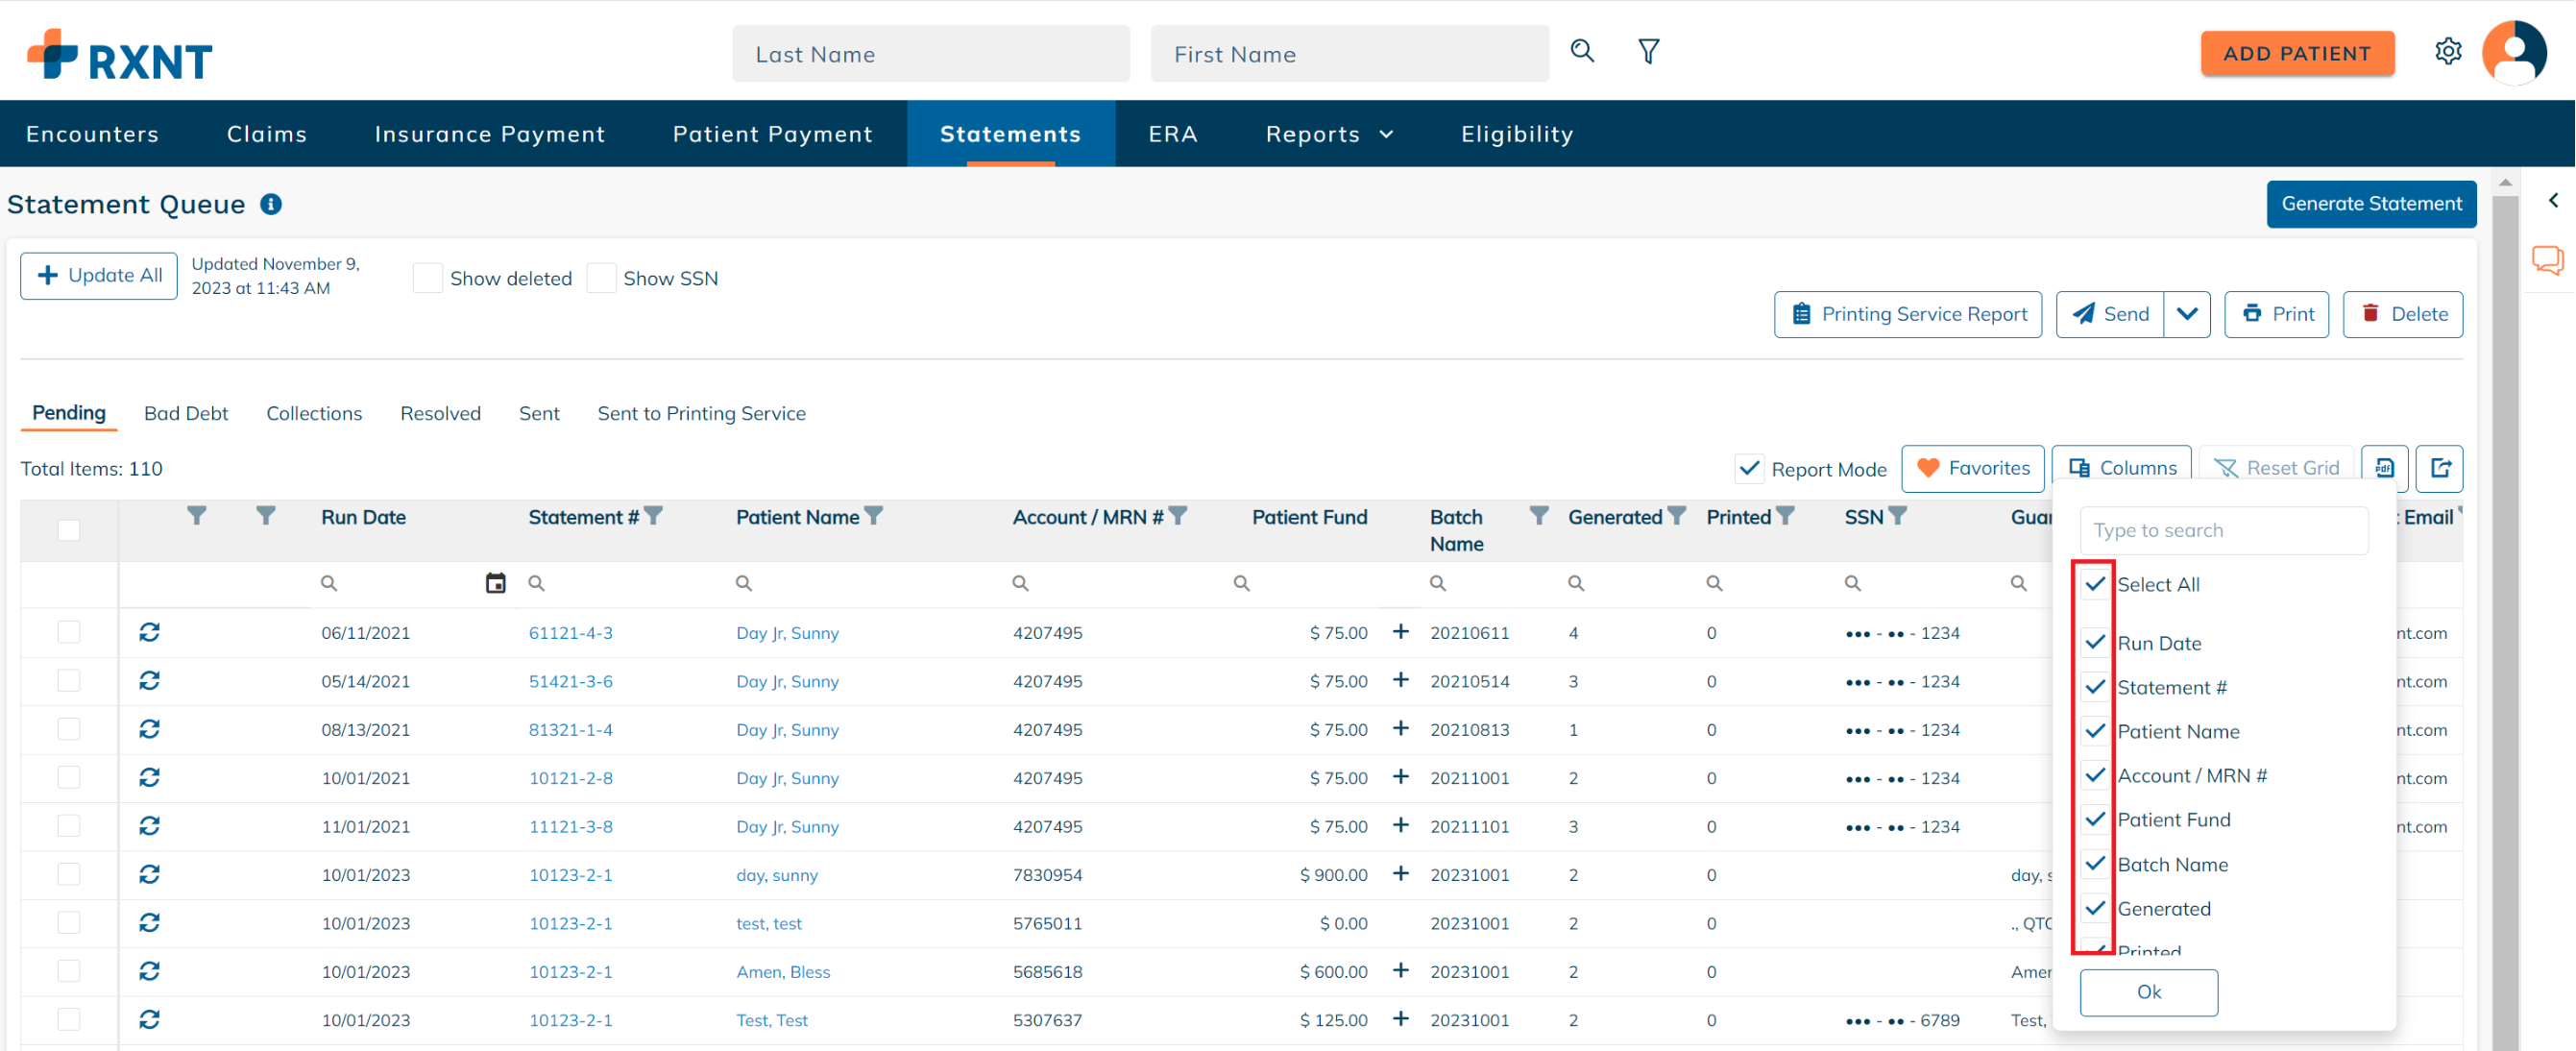Refresh statement 11121-3-8 row icon
This screenshot has height=1051, width=2576.
[x=149, y=826]
